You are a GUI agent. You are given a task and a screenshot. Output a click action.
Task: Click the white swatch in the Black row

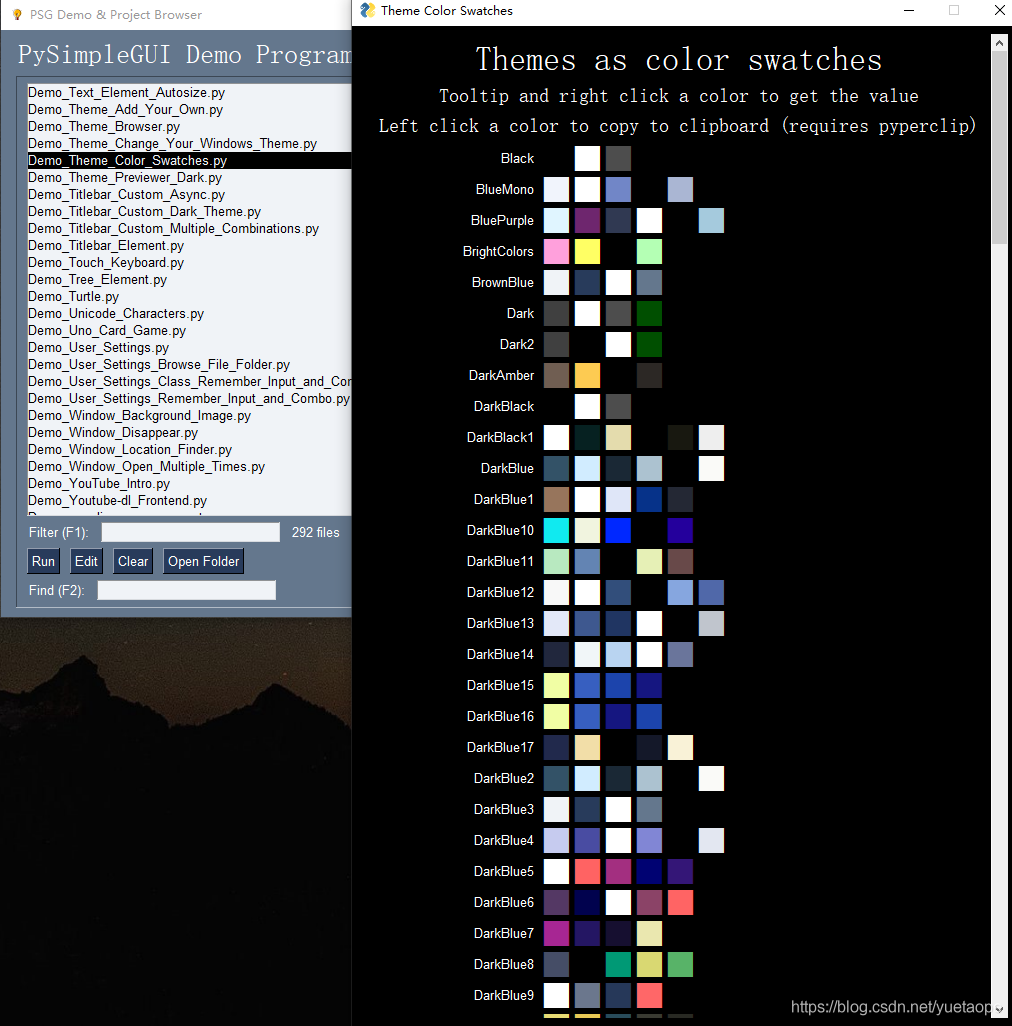[x=587, y=158]
